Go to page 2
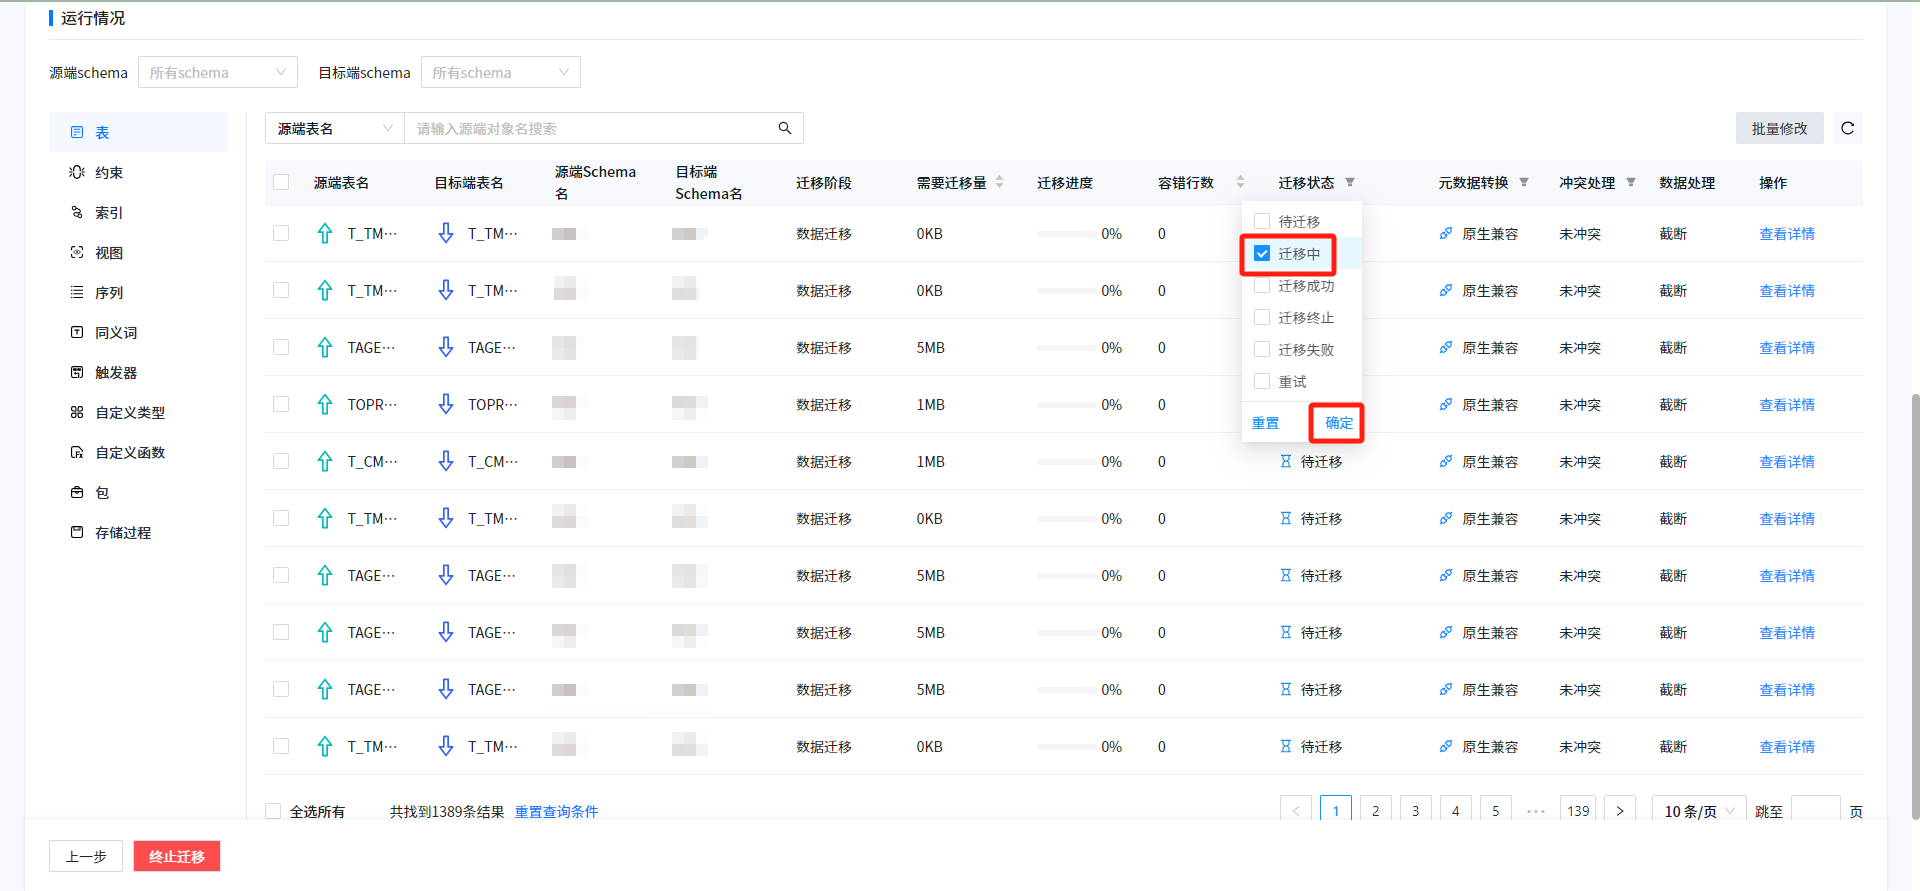This screenshot has width=1920, height=891. (1376, 811)
